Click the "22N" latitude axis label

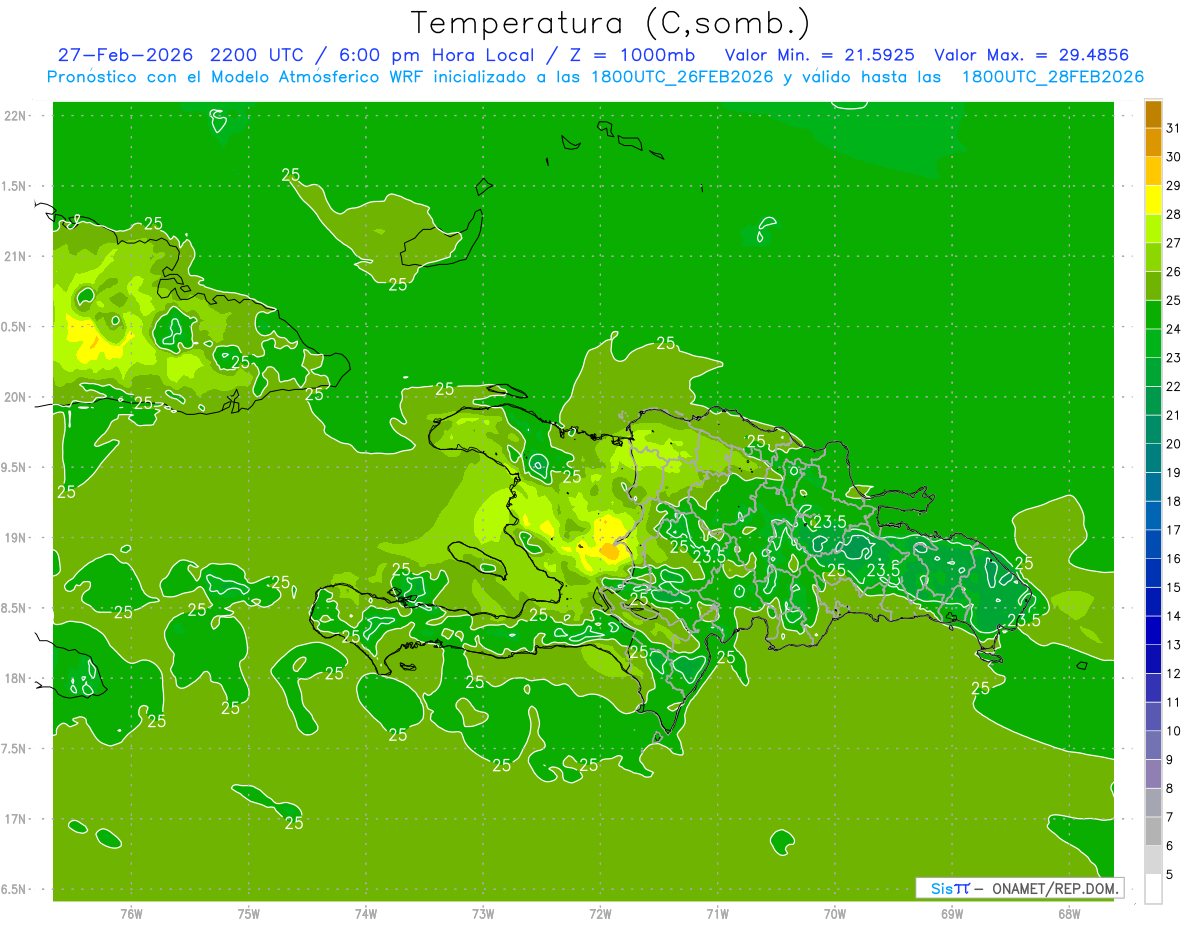(15, 116)
